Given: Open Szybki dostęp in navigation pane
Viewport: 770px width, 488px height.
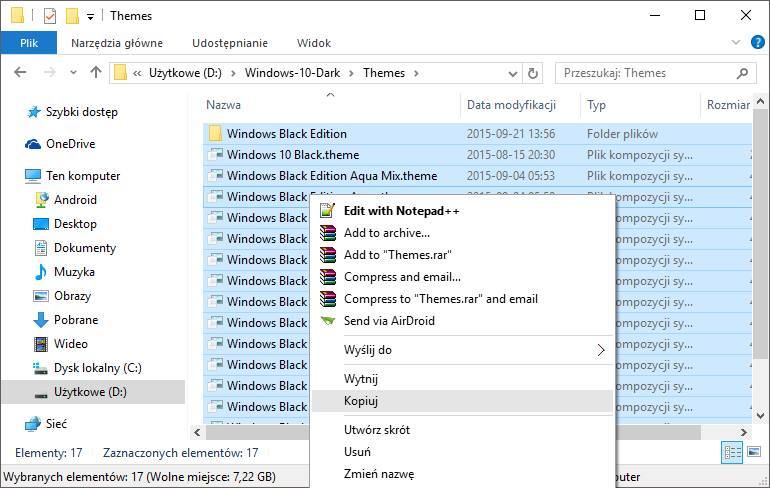Looking at the screenshot, I should [82, 112].
